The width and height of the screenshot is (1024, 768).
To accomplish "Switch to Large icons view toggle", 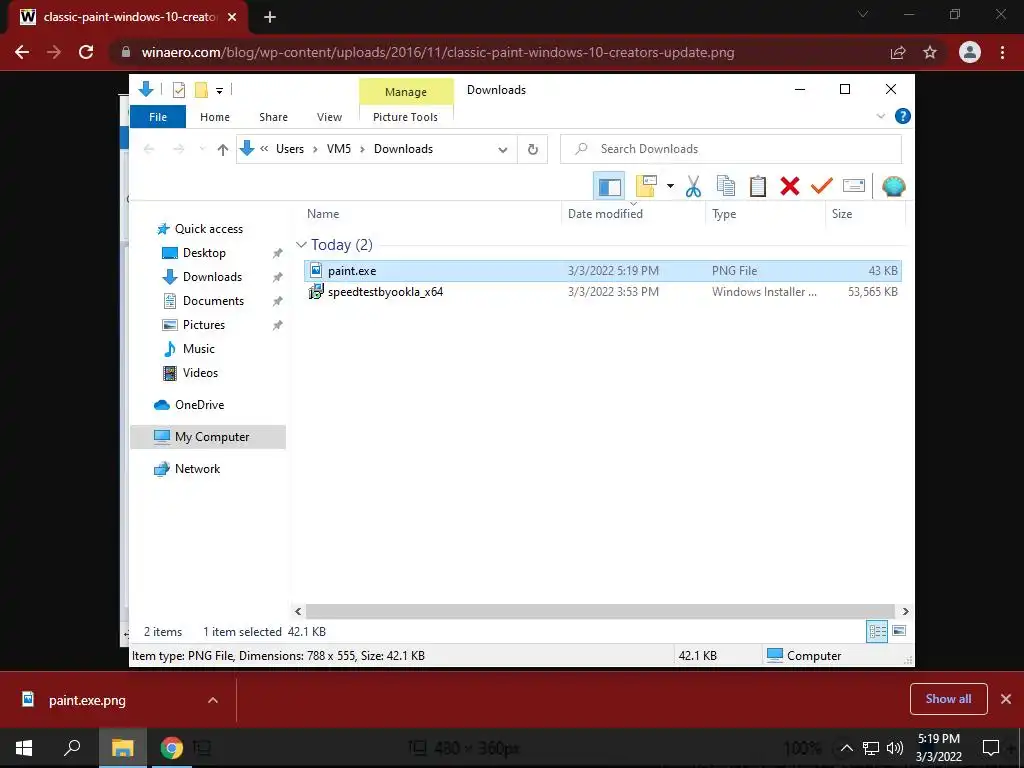I will [899, 631].
